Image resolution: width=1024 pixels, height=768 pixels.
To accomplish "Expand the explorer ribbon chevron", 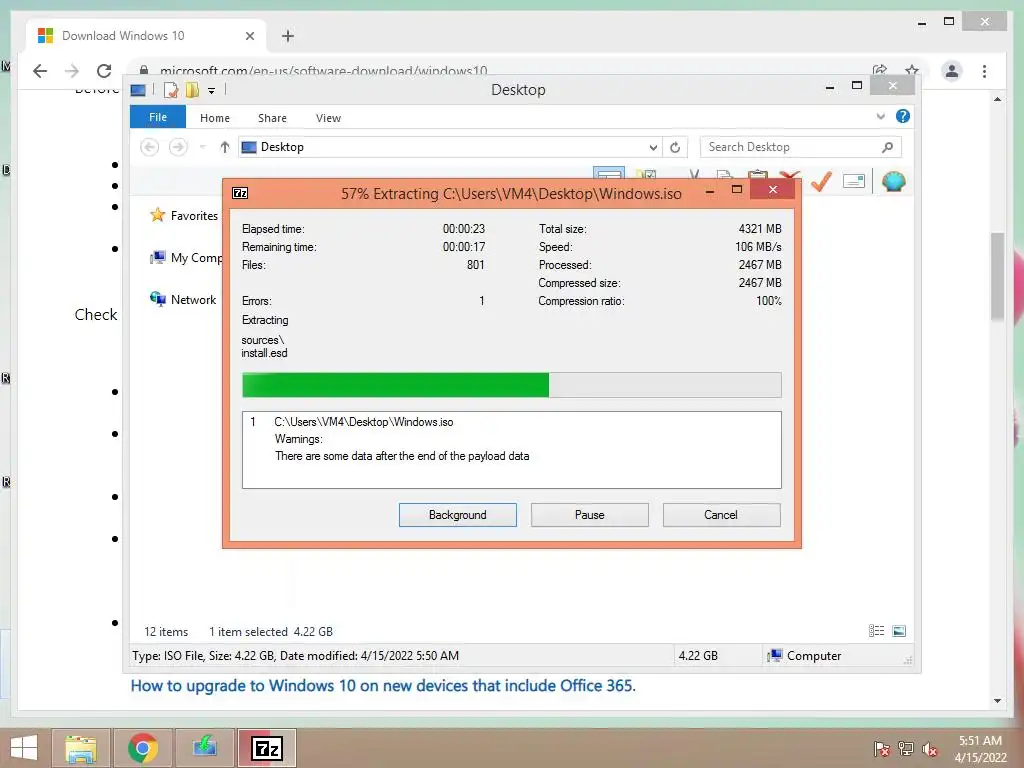I will pyautogui.click(x=880, y=117).
